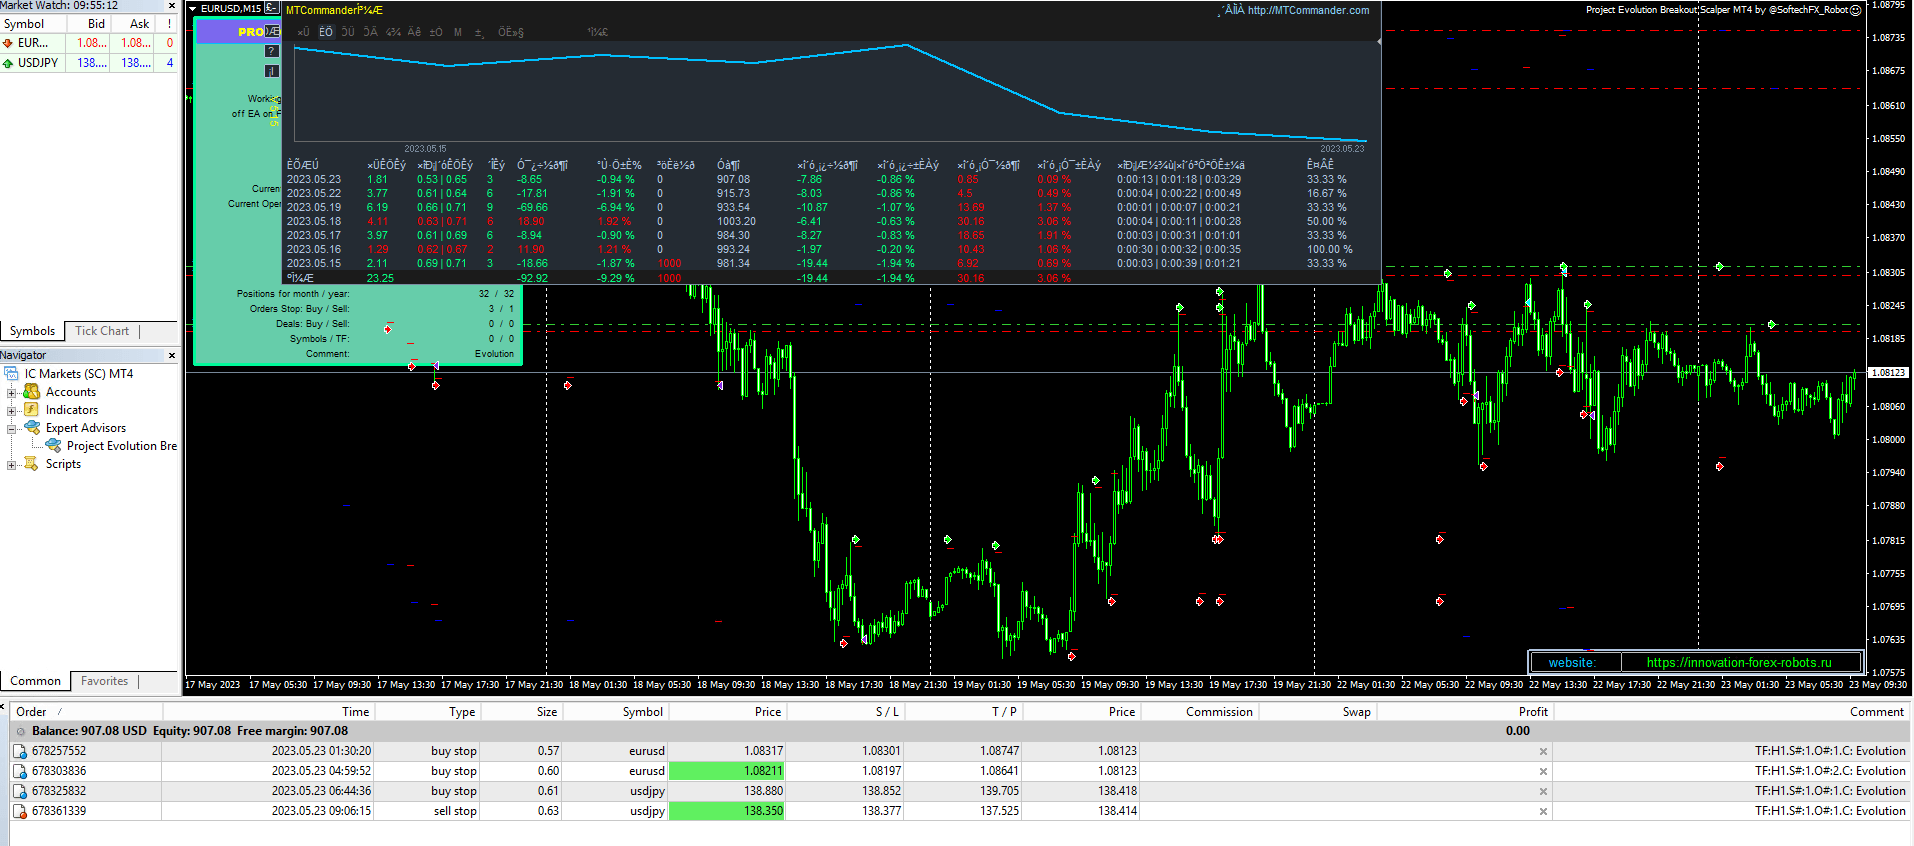Click the IC Markets terminal icon
Screen dimensions: 1914x846
[x=12, y=374]
